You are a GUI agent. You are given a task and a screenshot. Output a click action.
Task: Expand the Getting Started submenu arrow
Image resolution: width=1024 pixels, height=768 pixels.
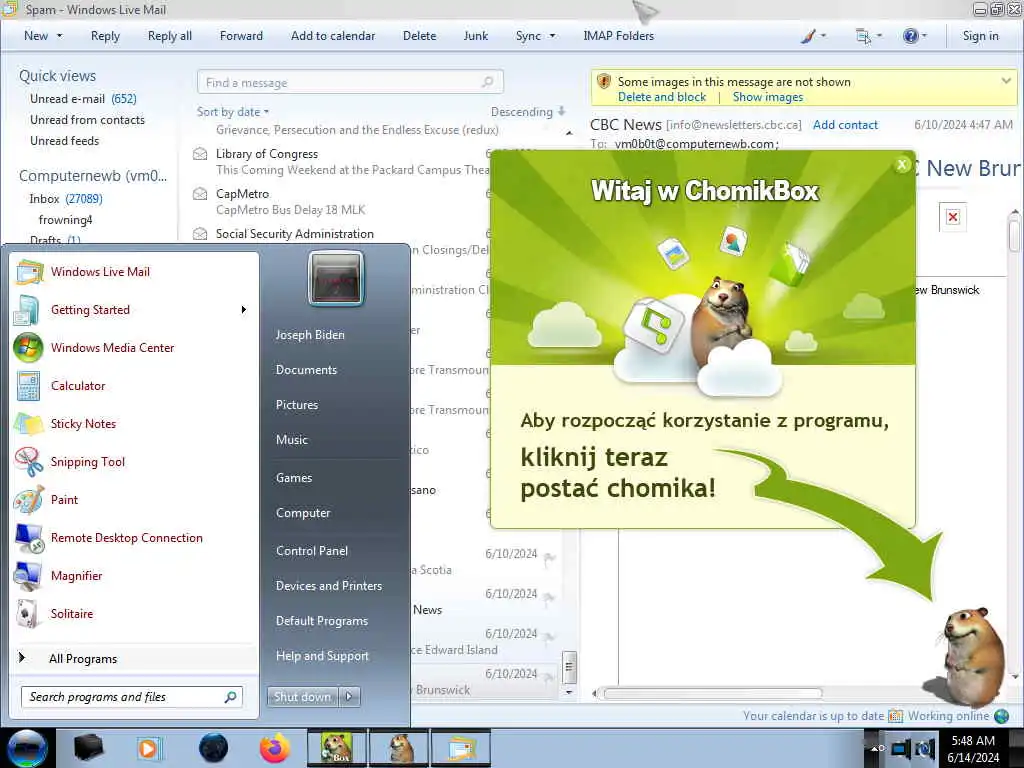[244, 310]
